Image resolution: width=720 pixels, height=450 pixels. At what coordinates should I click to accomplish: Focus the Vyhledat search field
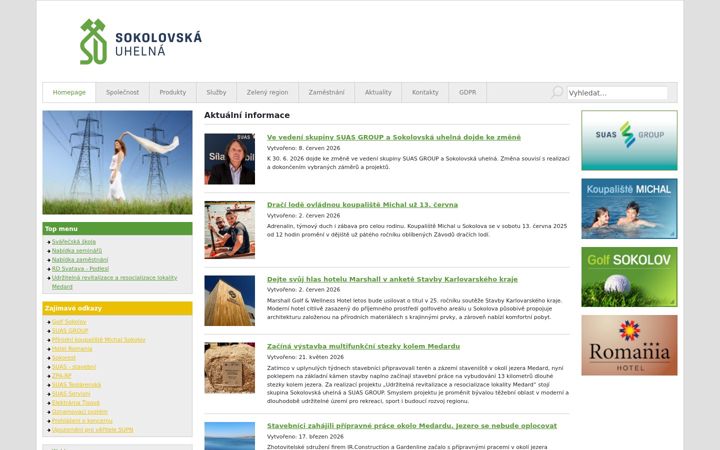click(x=617, y=93)
